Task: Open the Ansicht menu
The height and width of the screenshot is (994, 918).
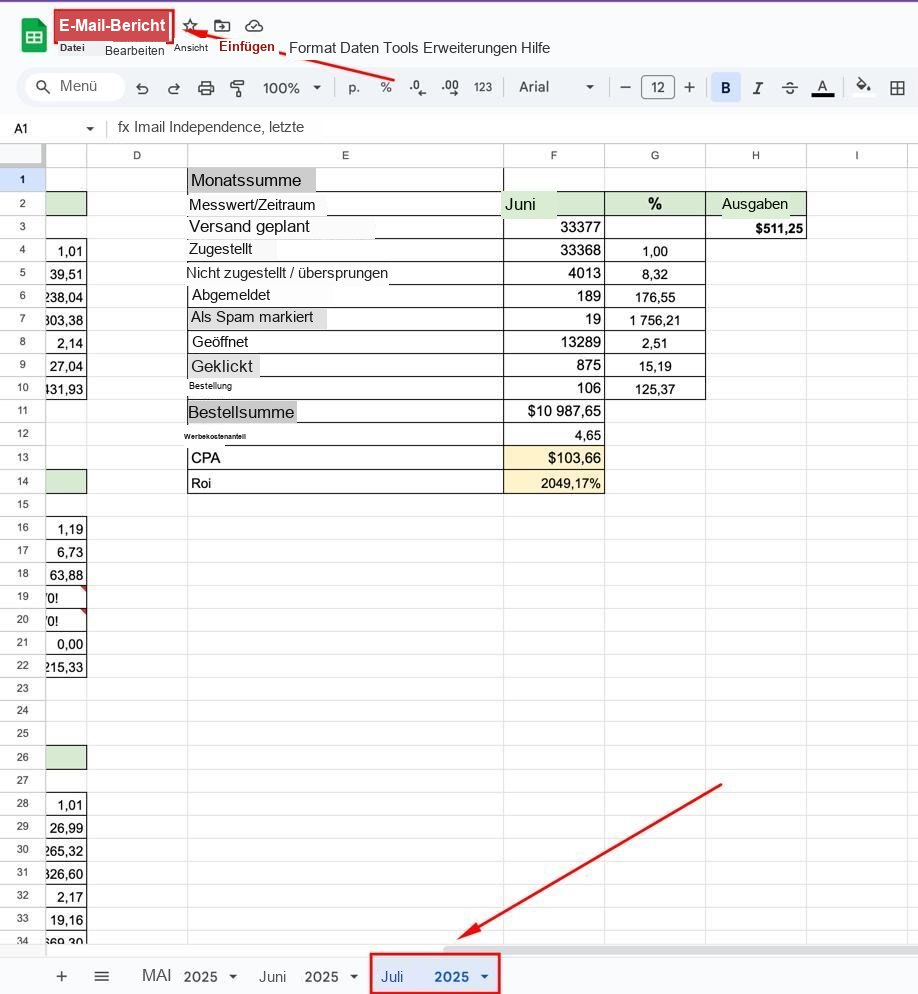Action: tap(191, 48)
